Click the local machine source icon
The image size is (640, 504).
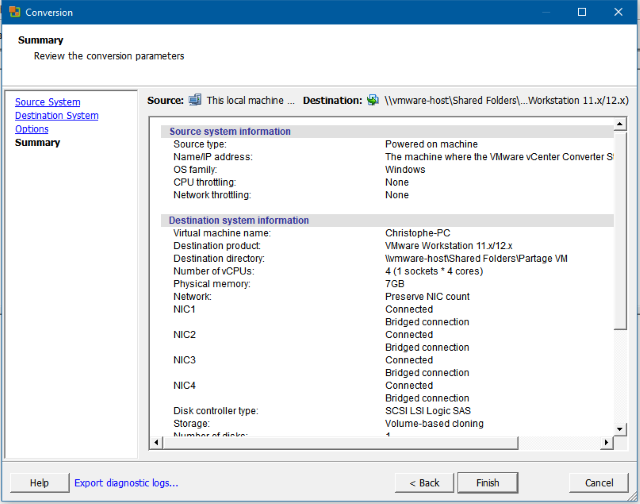coord(196,100)
